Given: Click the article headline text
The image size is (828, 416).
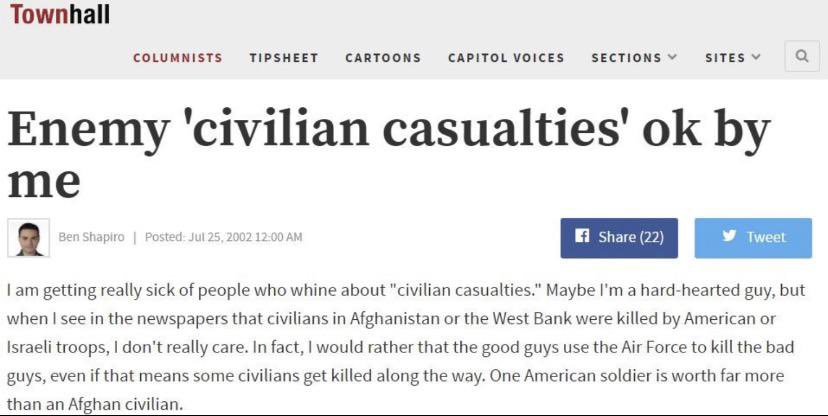Looking at the screenshot, I should pos(388,154).
